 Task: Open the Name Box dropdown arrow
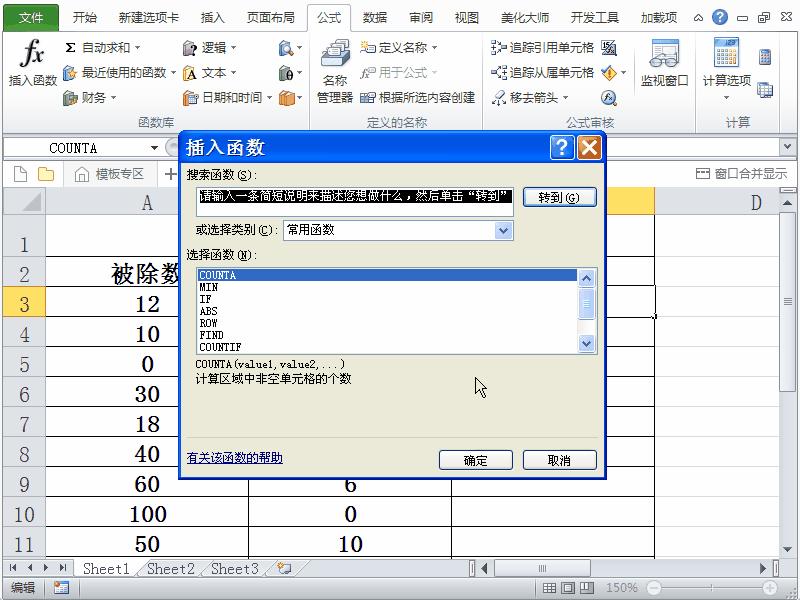pyautogui.click(x=154, y=148)
